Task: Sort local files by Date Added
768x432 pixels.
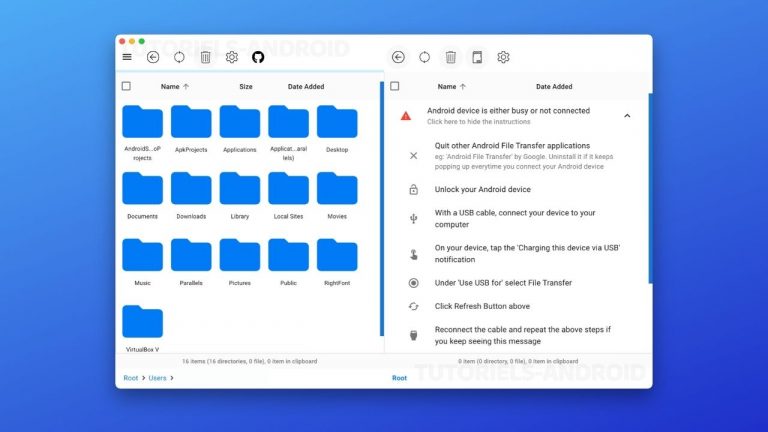Action: coord(306,87)
